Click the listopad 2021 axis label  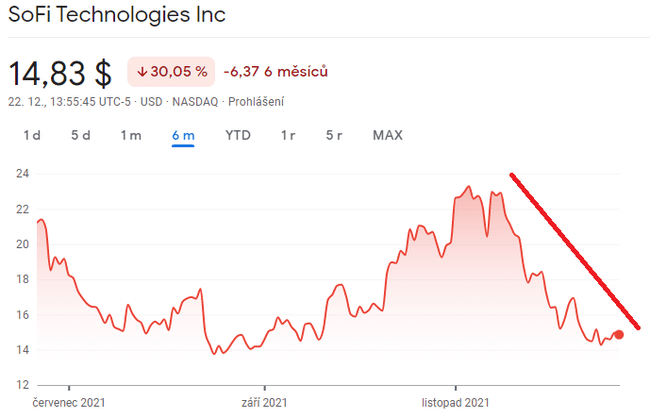click(455, 403)
